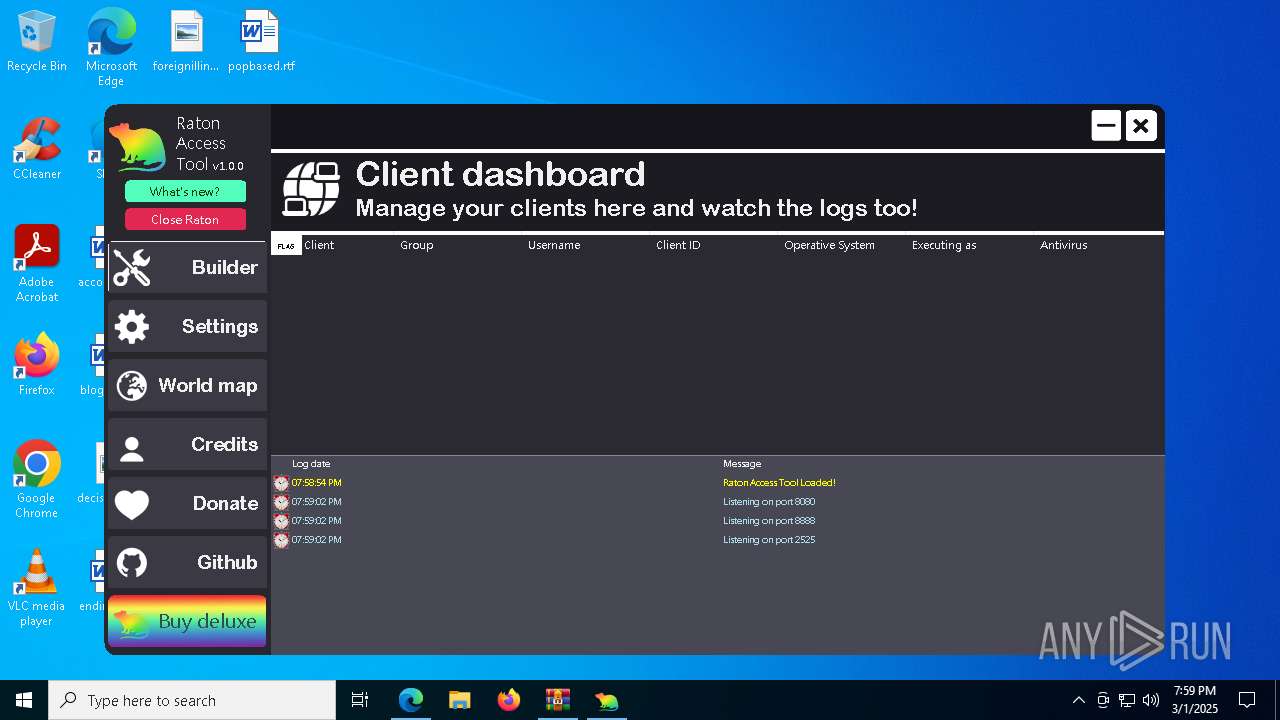Open the Microsoft Edge desktop shortcut

tap(111, 47)
